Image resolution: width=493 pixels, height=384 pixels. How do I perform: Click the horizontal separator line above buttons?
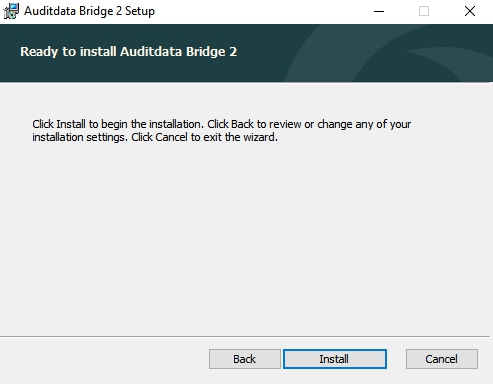pyautogui.click(x=246, y=336)
